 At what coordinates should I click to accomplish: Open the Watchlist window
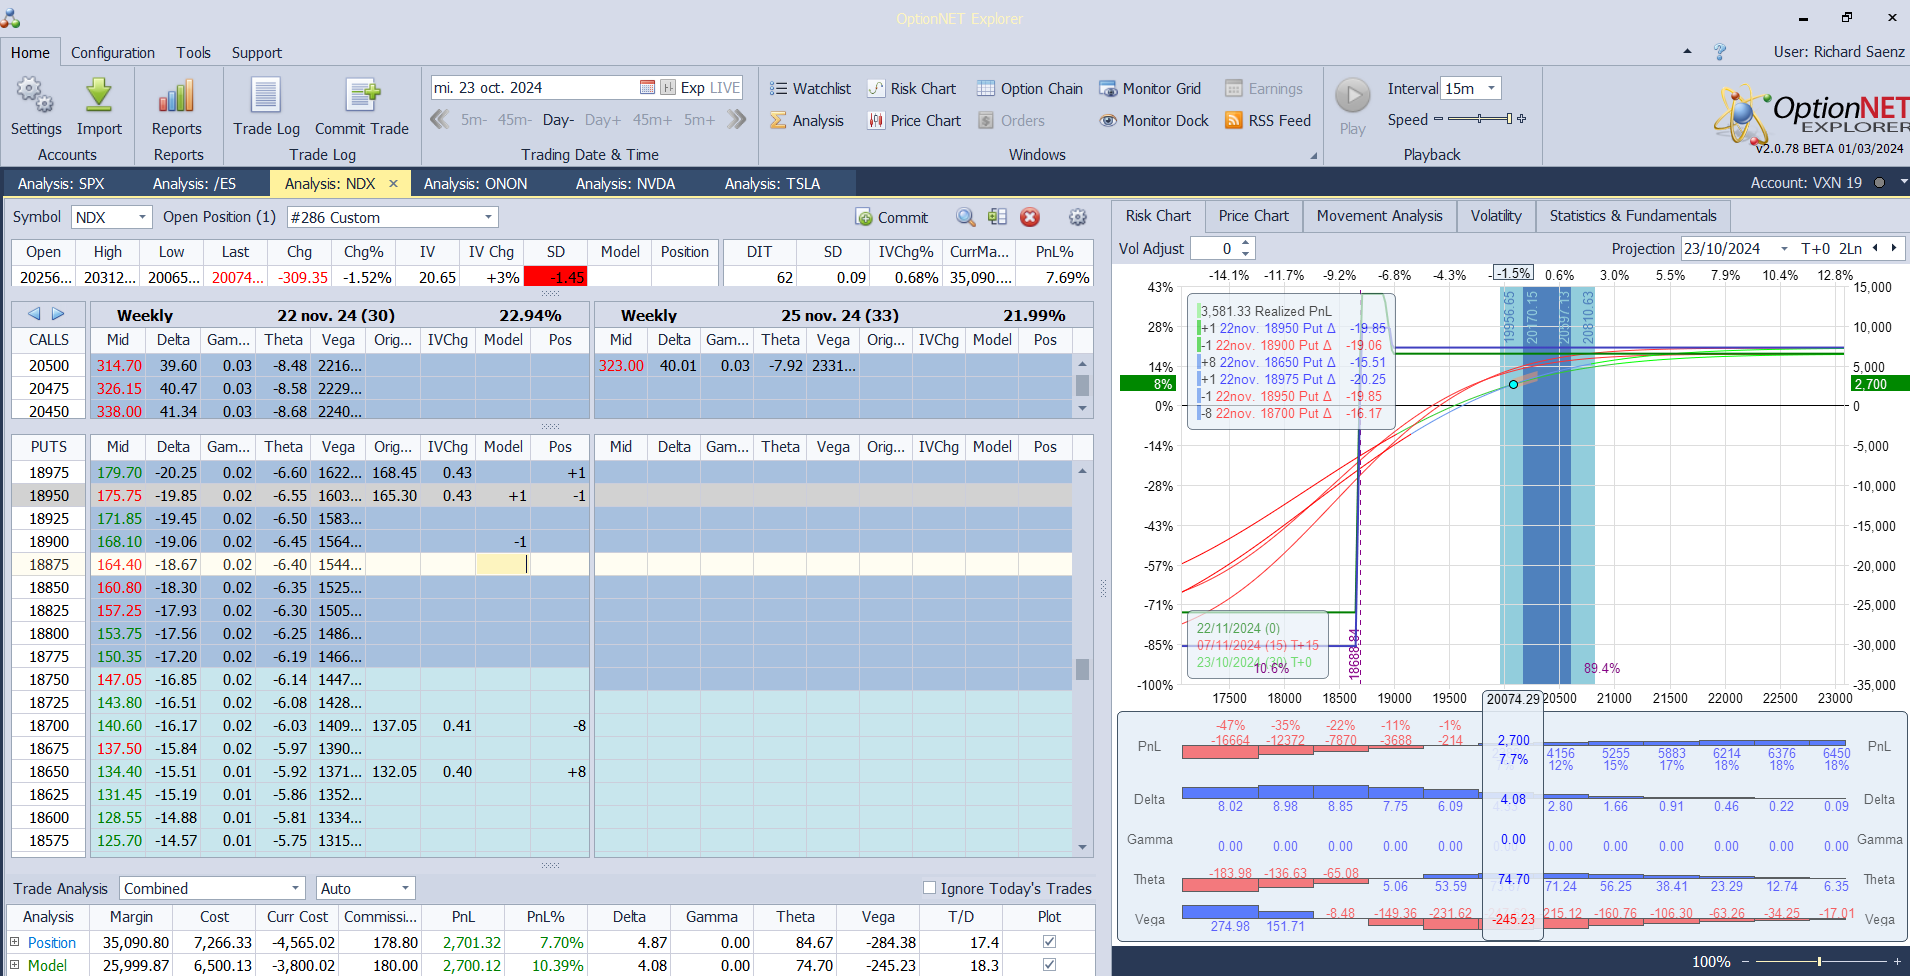(x=810, y=88)
